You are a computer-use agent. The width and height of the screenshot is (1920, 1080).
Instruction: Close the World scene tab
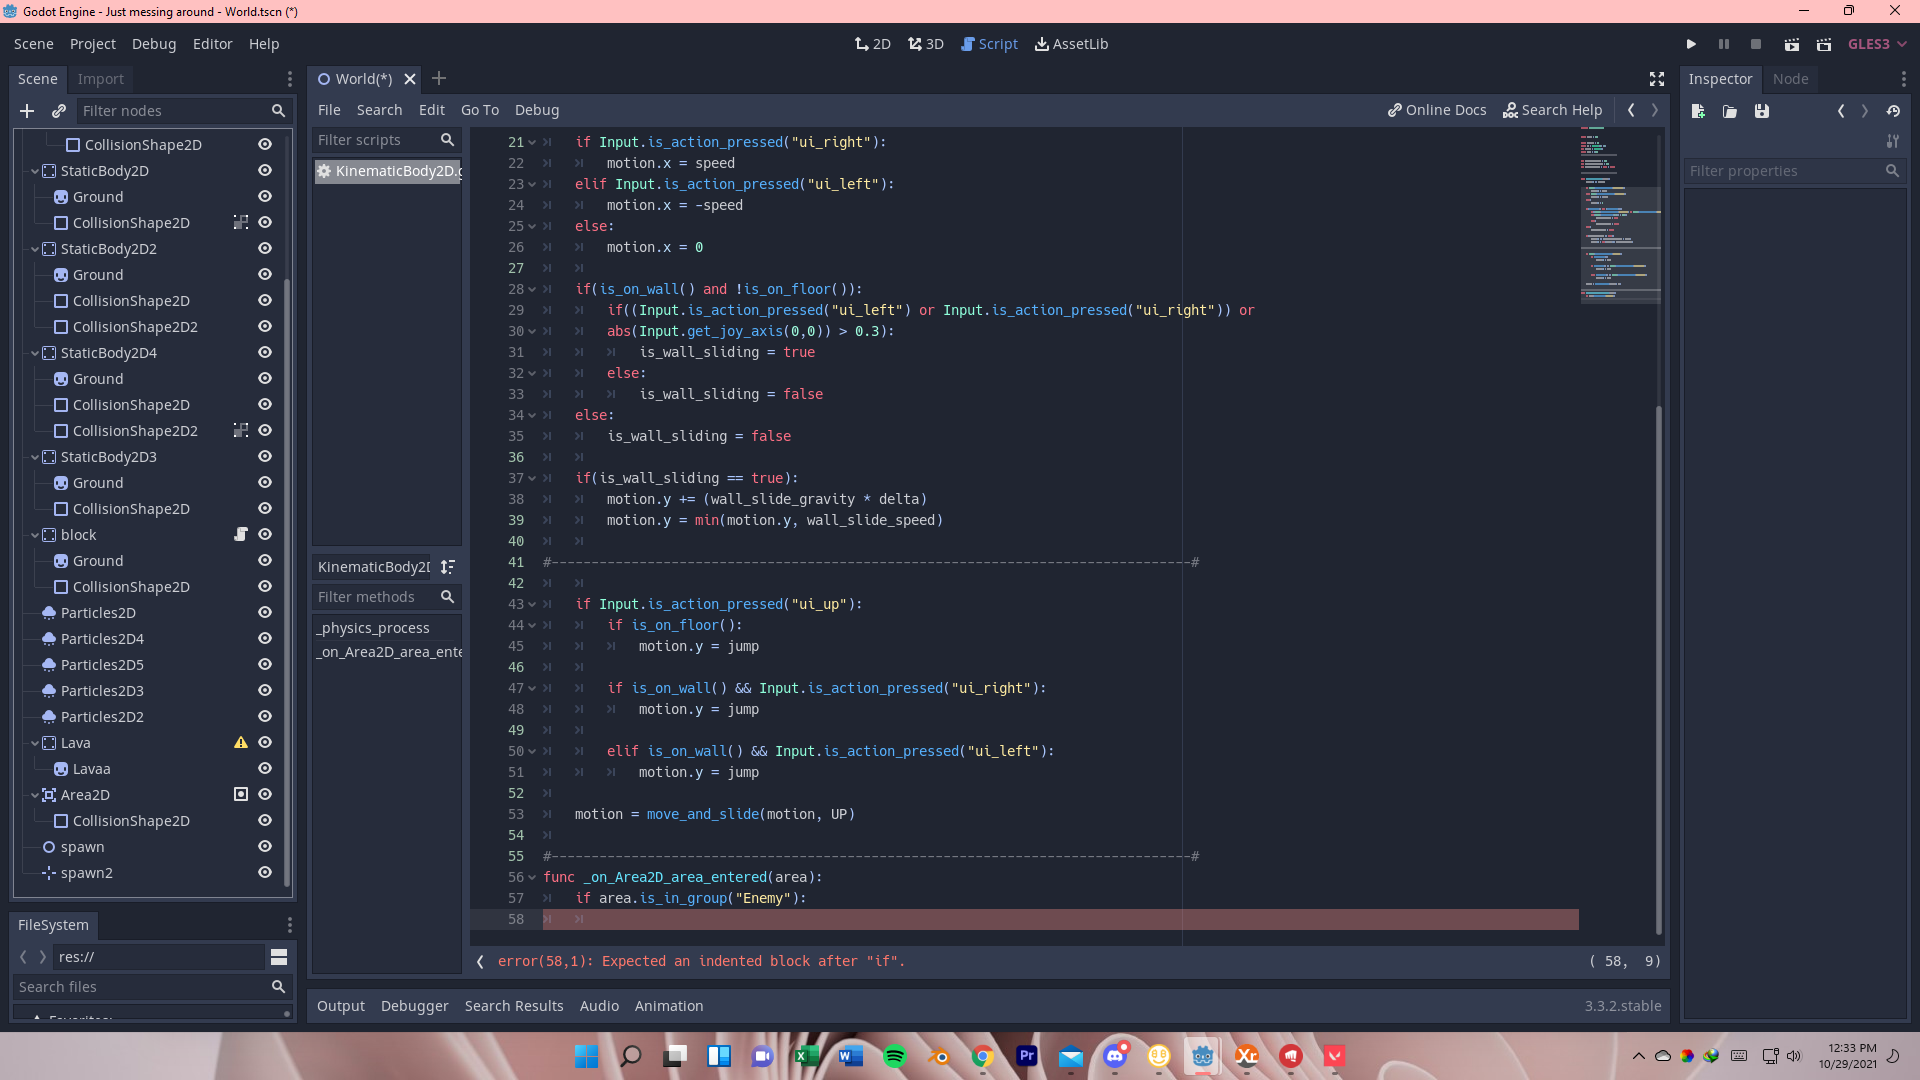(410, 79)
